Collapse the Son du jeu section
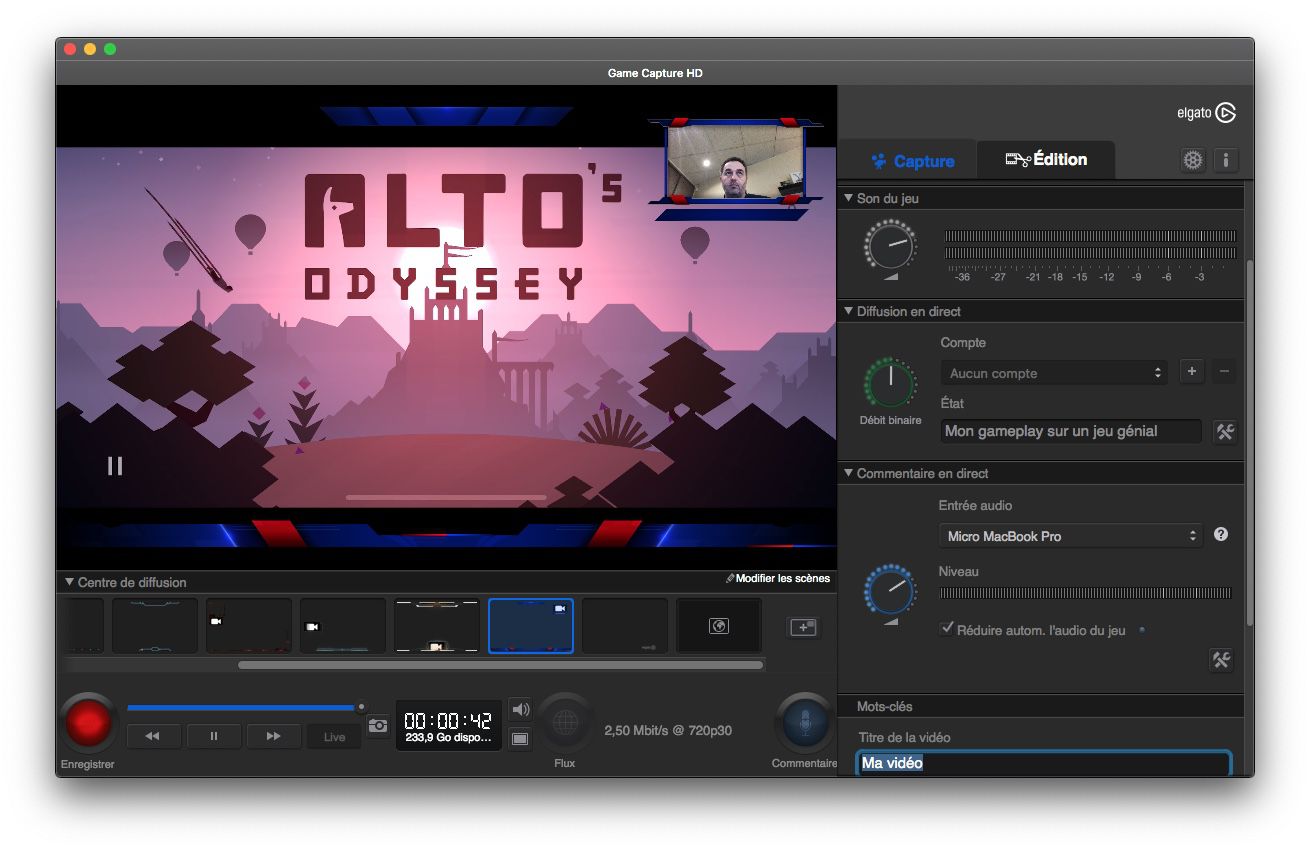The height and width of the screenshot is (851, 1310). coord(848,197)
